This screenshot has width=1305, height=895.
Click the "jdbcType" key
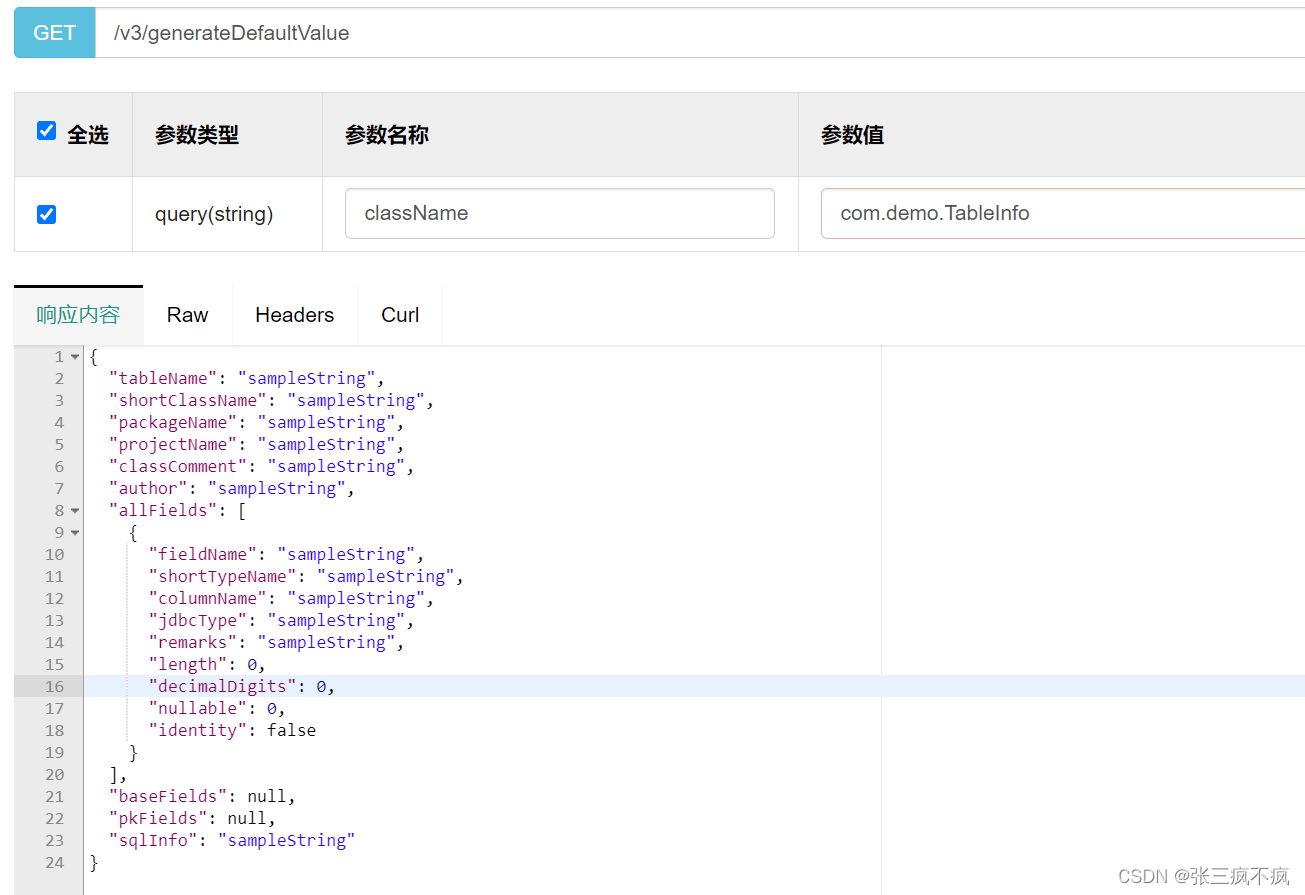198,620
